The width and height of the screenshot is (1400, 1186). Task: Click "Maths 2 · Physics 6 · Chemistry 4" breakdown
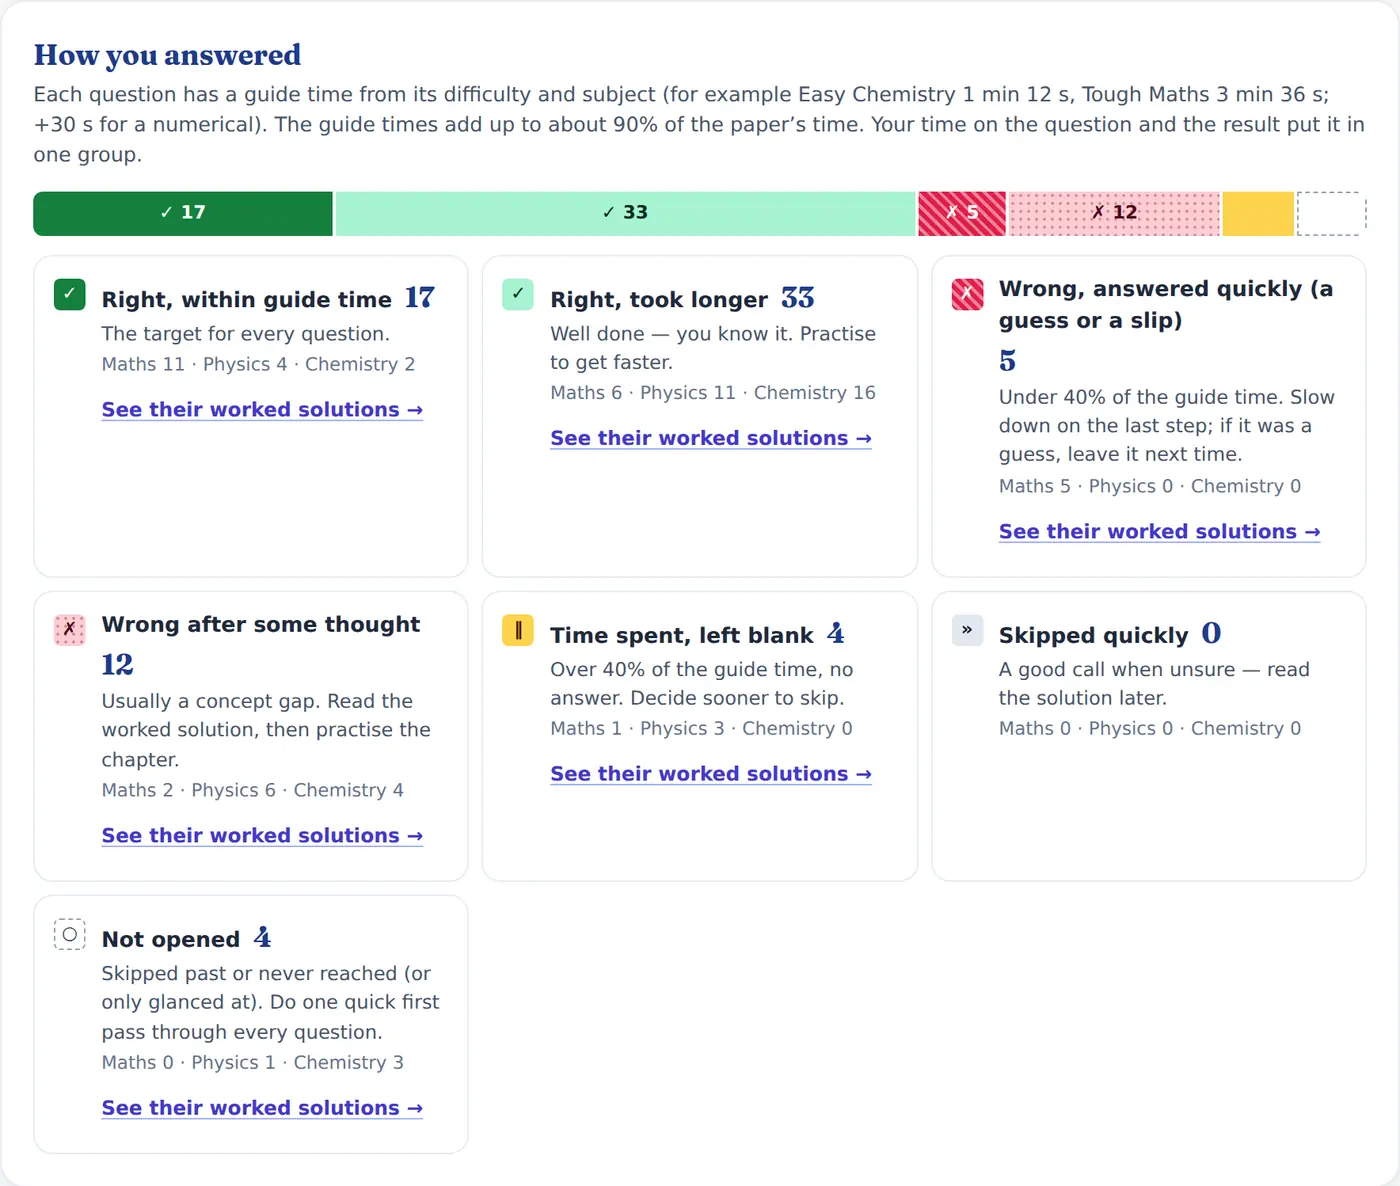253,791
